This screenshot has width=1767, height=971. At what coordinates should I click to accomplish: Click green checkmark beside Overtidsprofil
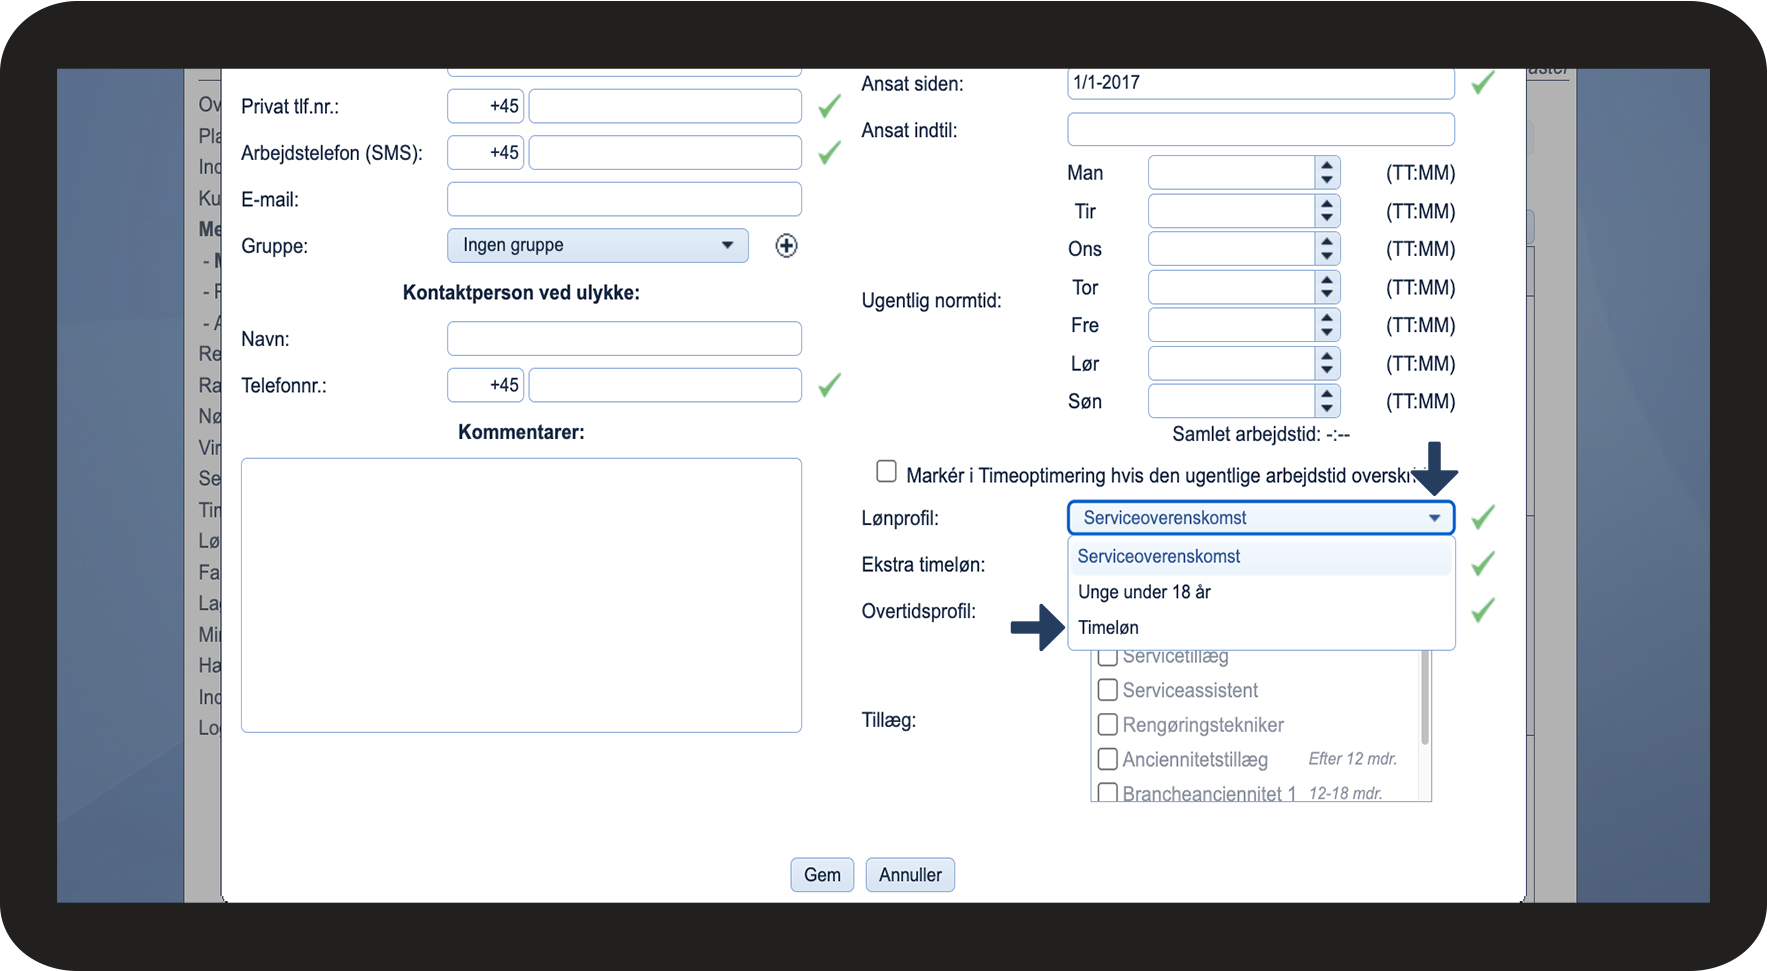tap(1483, 609)
